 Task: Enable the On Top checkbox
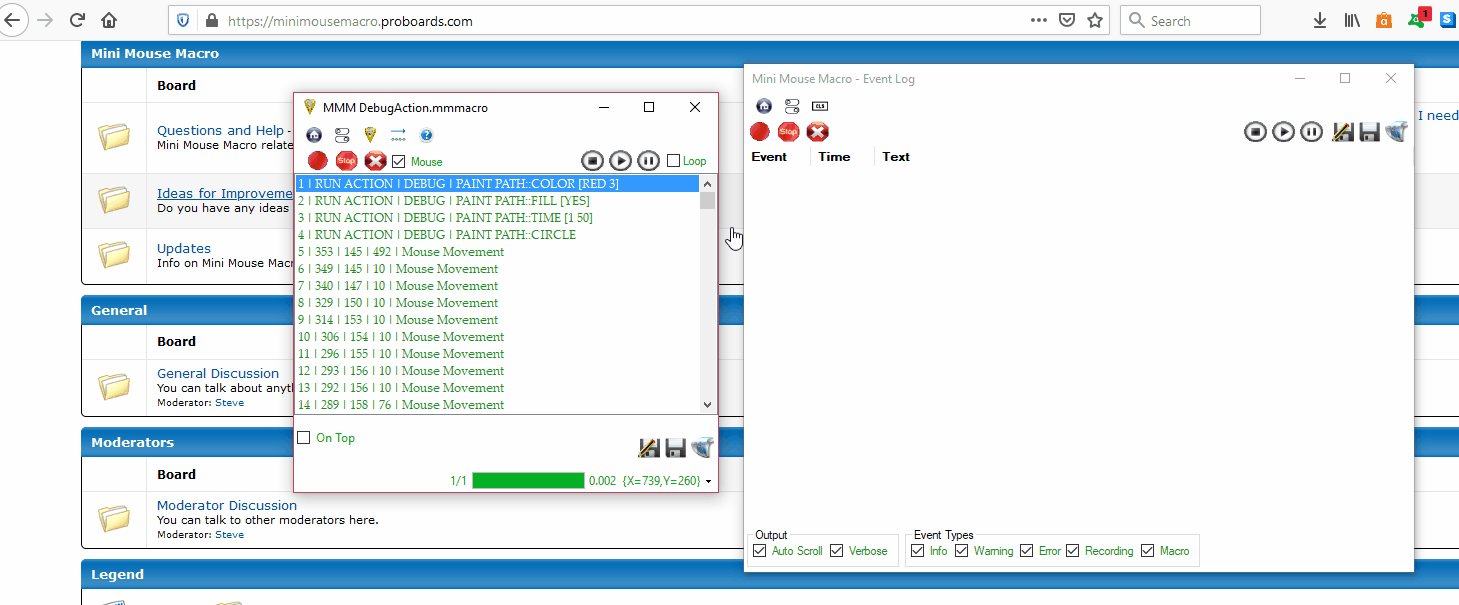304,438
